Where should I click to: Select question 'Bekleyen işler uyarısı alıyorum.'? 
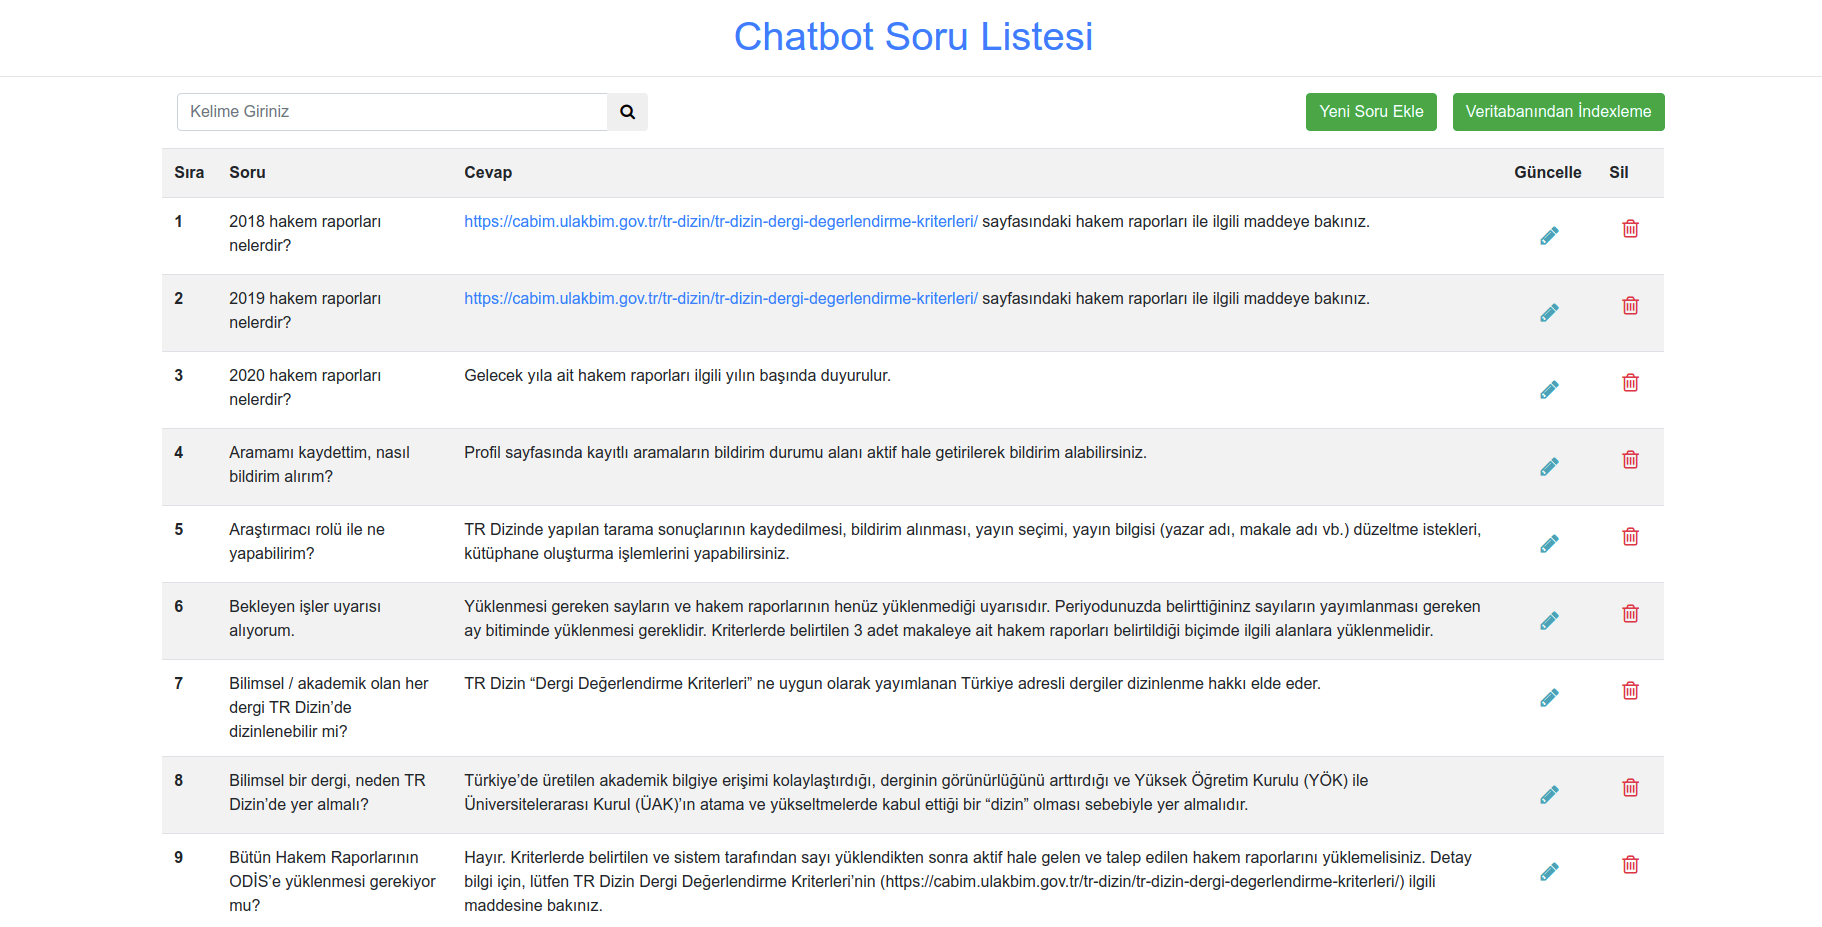coord(305,619)
